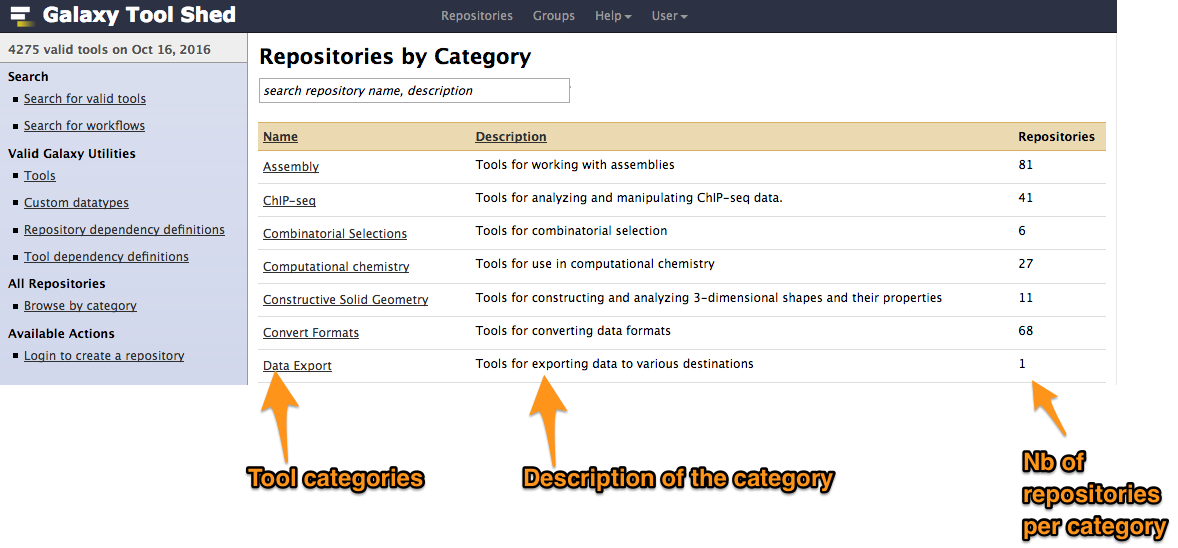Click the 3-dimensional shapes description text
Image resolution: width=1178 pixels, height=548 pixels.
708,298
